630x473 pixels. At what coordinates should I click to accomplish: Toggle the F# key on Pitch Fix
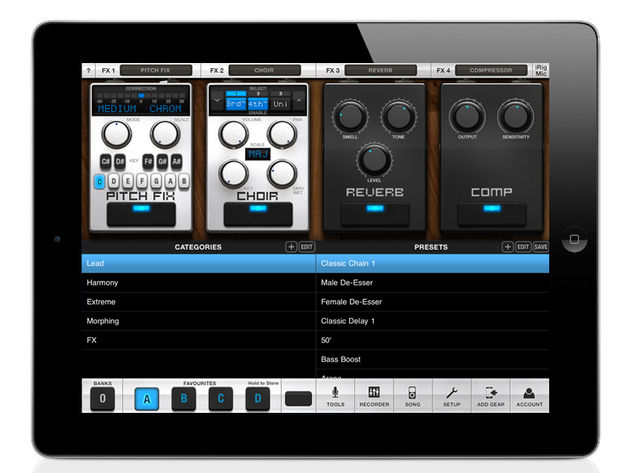point(148,162)
